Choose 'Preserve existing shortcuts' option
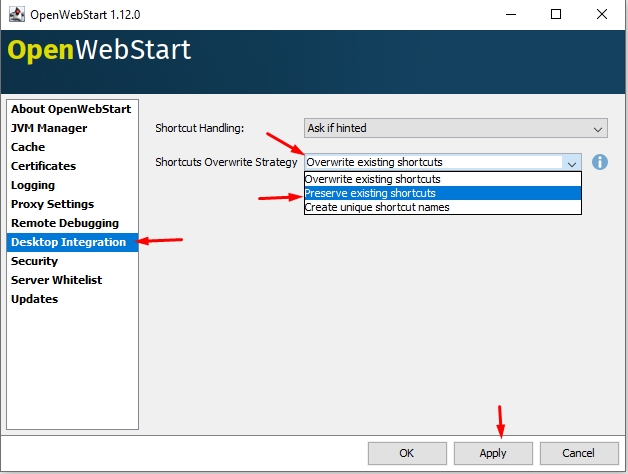The width and height of the screenshot is (628, 474). click(370, 193)
